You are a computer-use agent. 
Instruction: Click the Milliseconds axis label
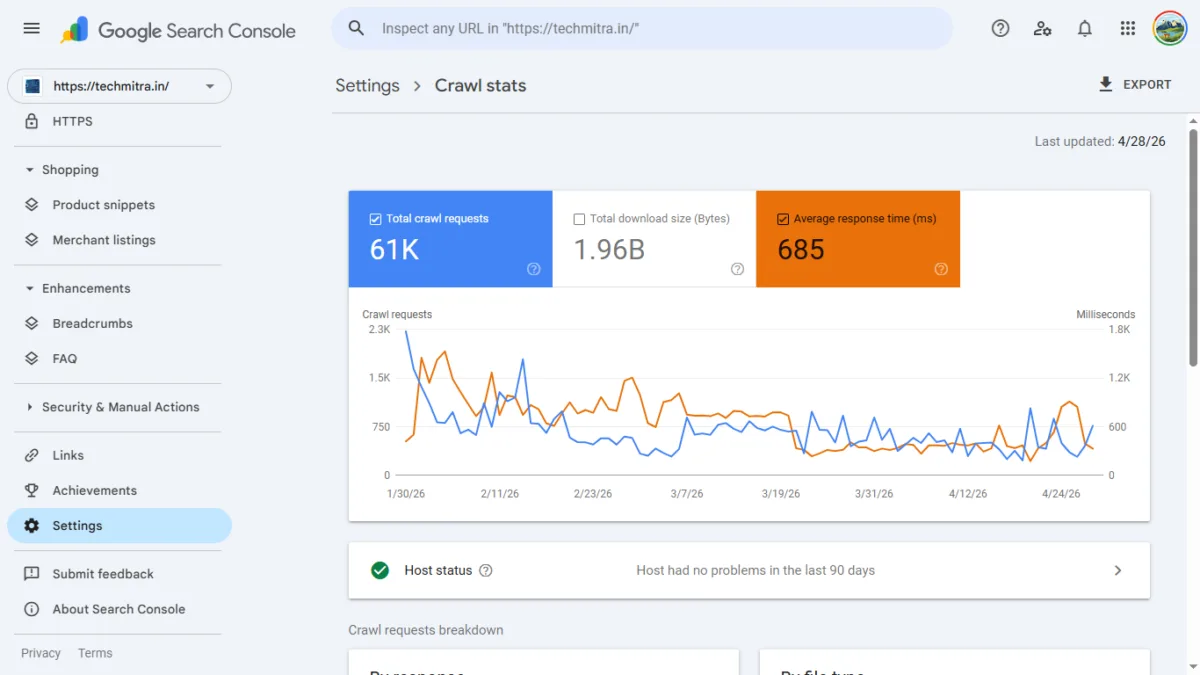click(x=1105, y=314)
